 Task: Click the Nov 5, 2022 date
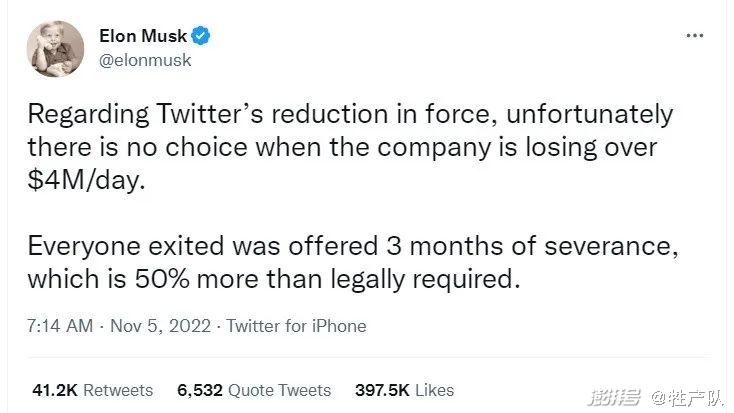(162, 326)
